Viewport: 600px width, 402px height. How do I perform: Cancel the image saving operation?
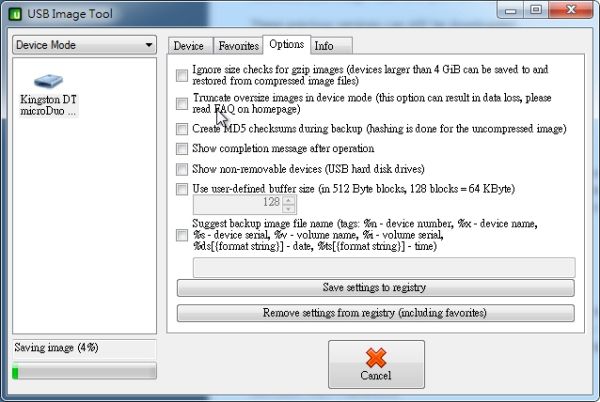tap(376, 365)
